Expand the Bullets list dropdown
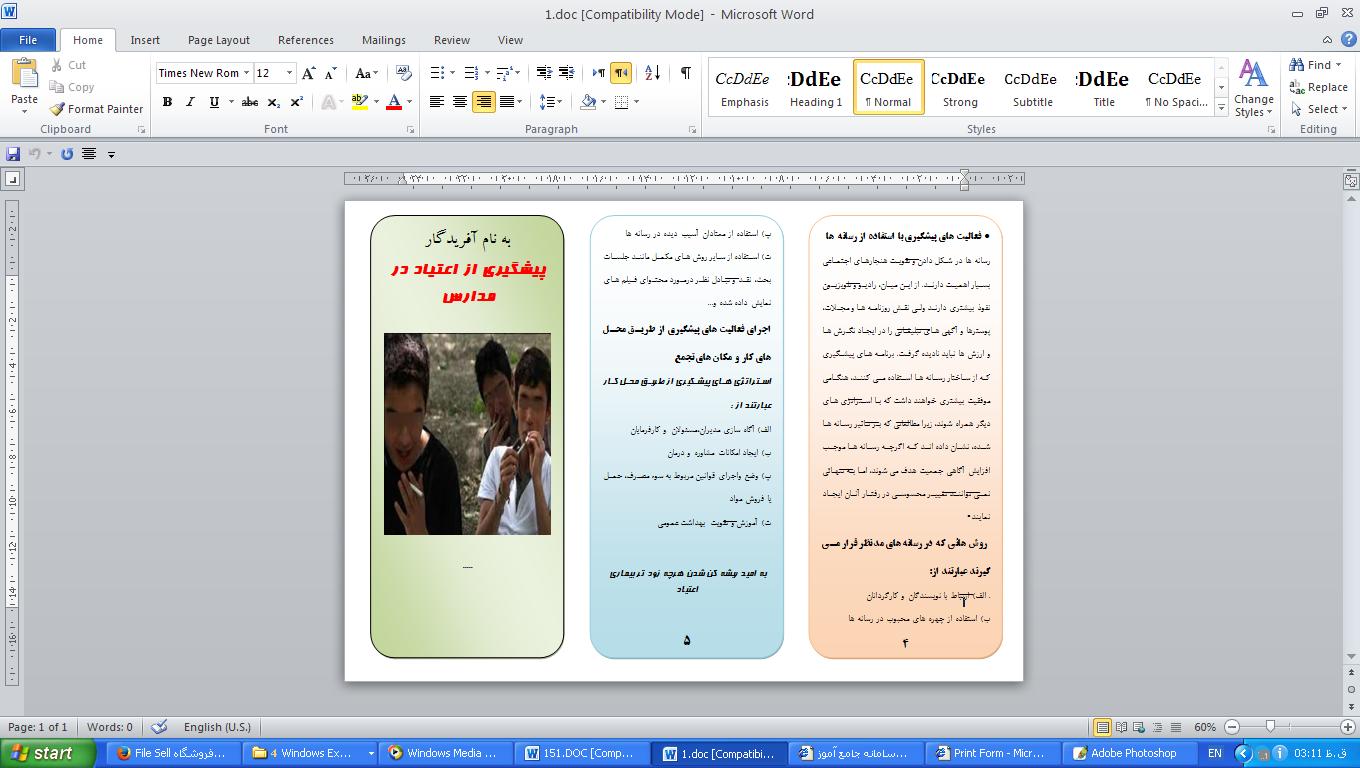Image resolution: width=1360 pixels, height=768 pixels. click(452, 73)
